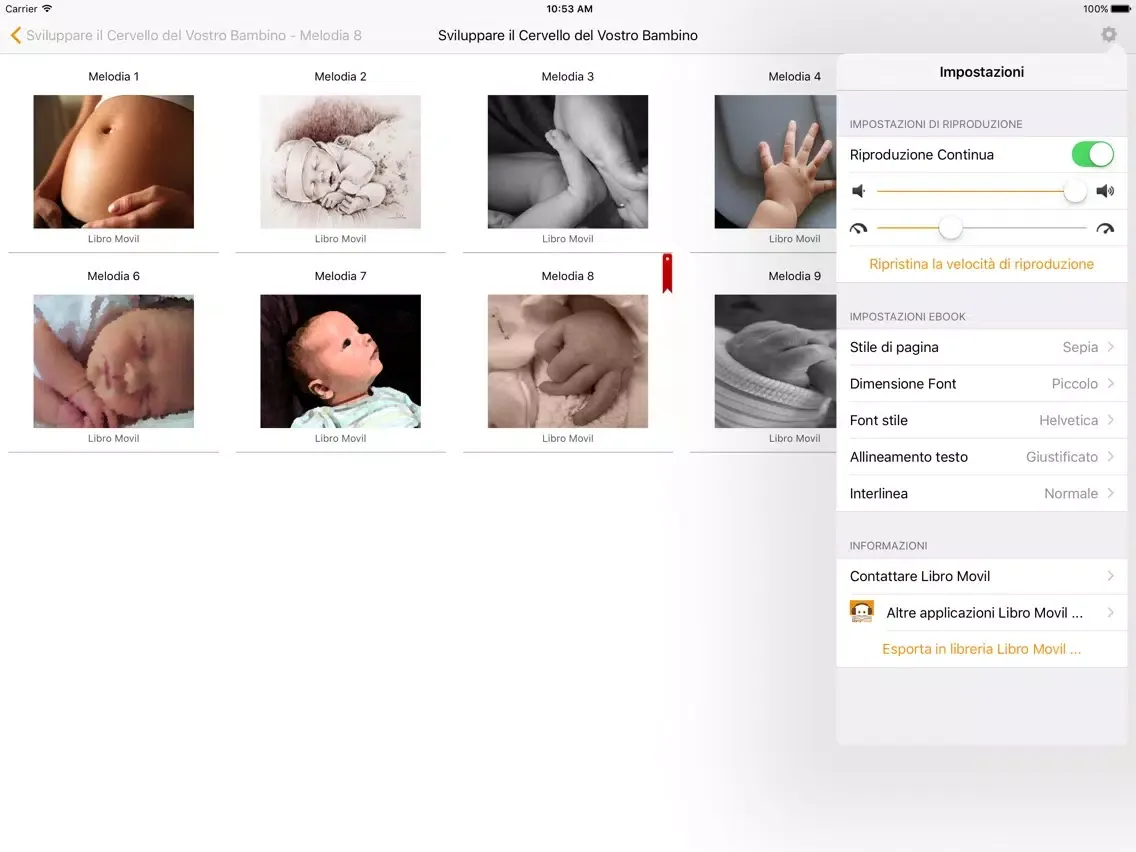This screenshot has height=852, width=1136.
Task: Toggle the Riproduzione Continua switch
Action: pos(1093,154)
